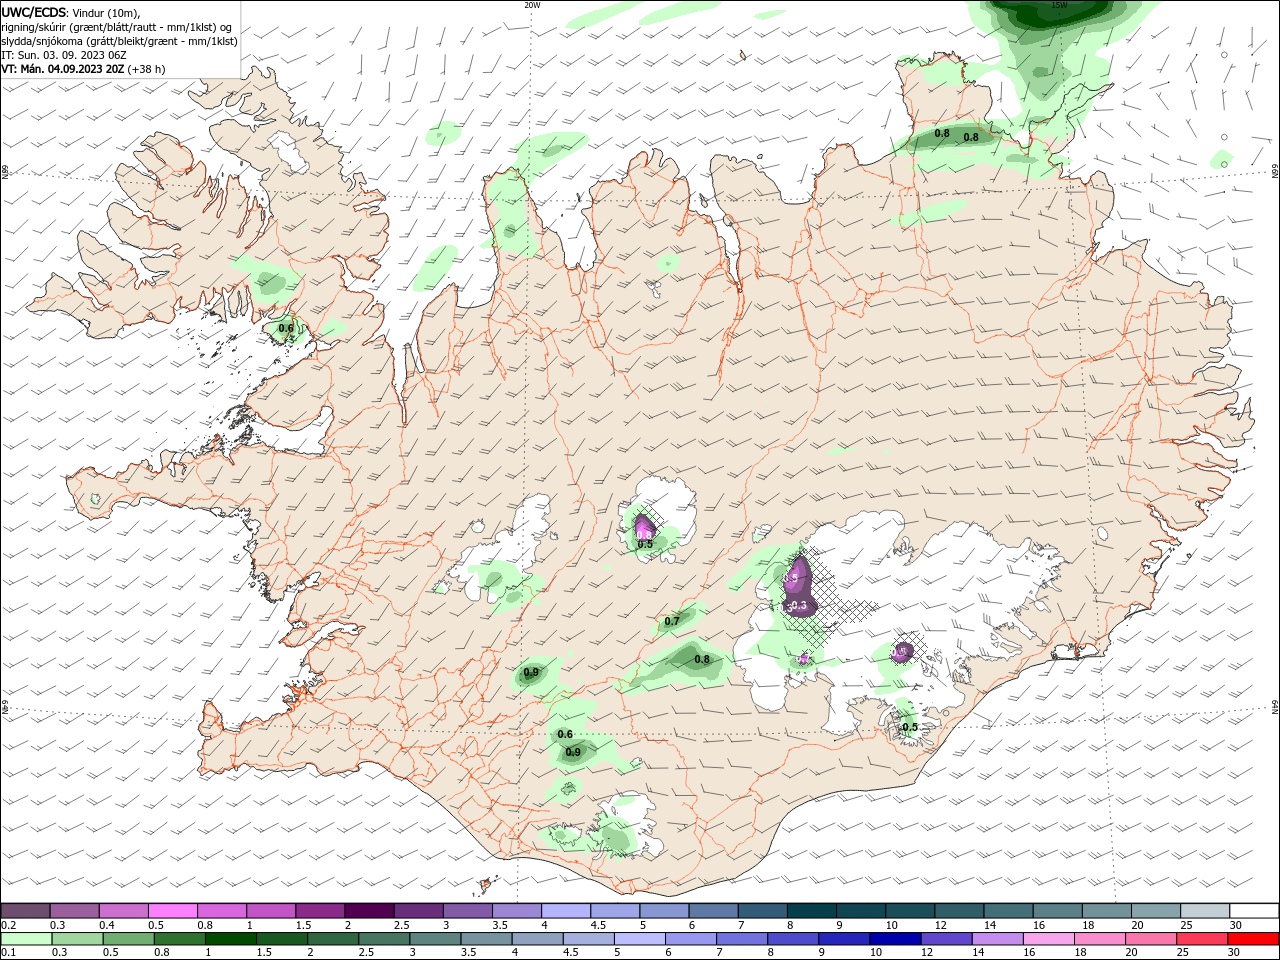
Task: Pick the darkest green 1 swatch in lower scale
Action: tap(230, 939)
